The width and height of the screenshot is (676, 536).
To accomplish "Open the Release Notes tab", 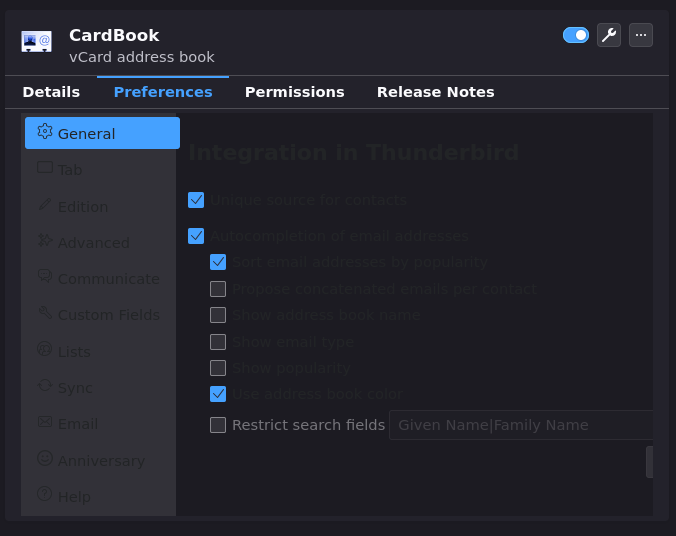I will [x=435, y=92].
